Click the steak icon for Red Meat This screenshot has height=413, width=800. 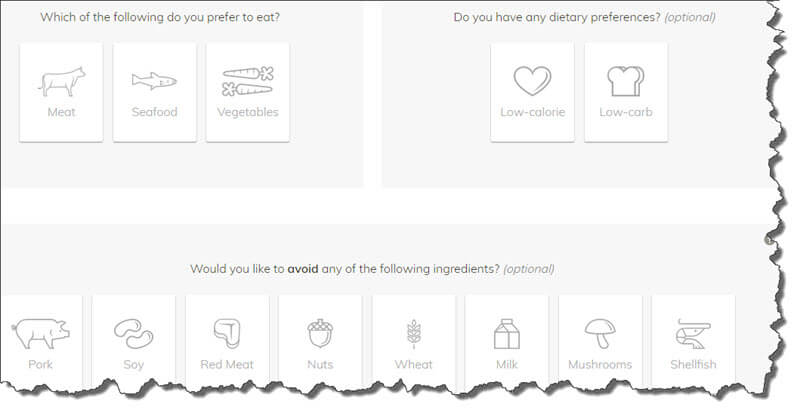[x=227, y=334]
